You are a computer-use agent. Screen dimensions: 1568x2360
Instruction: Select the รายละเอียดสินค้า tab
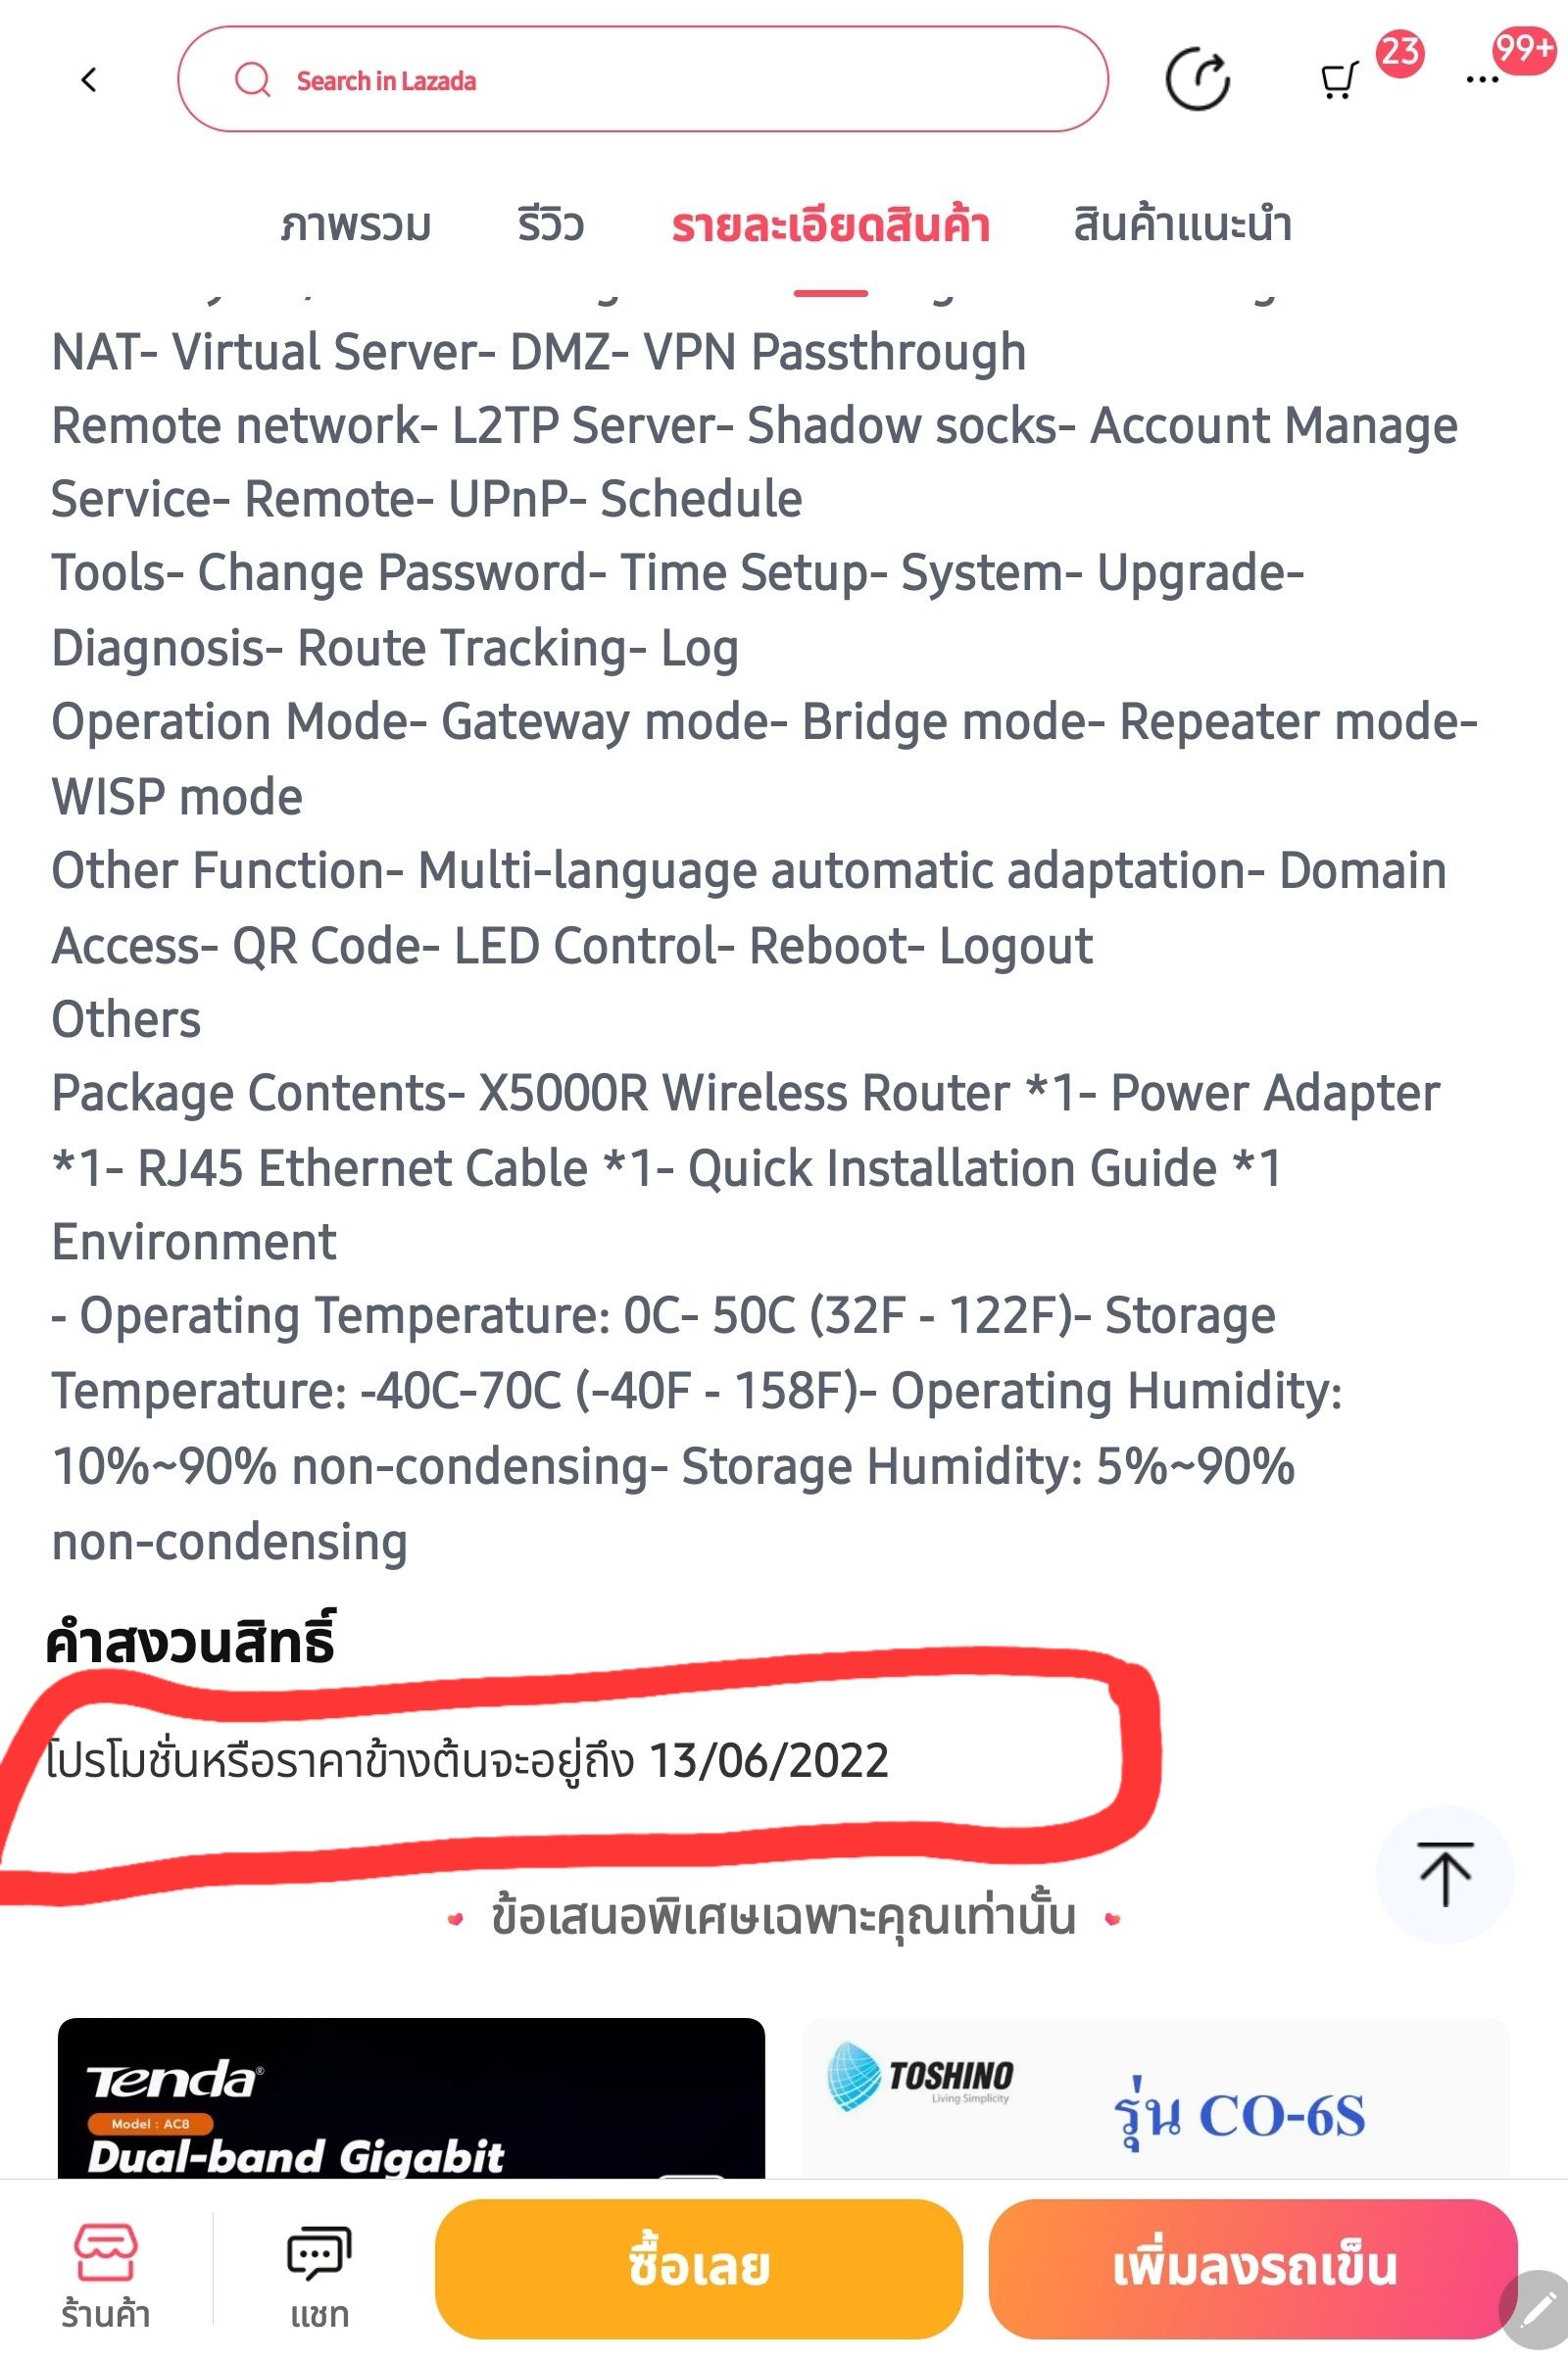(x=830, y=225)
